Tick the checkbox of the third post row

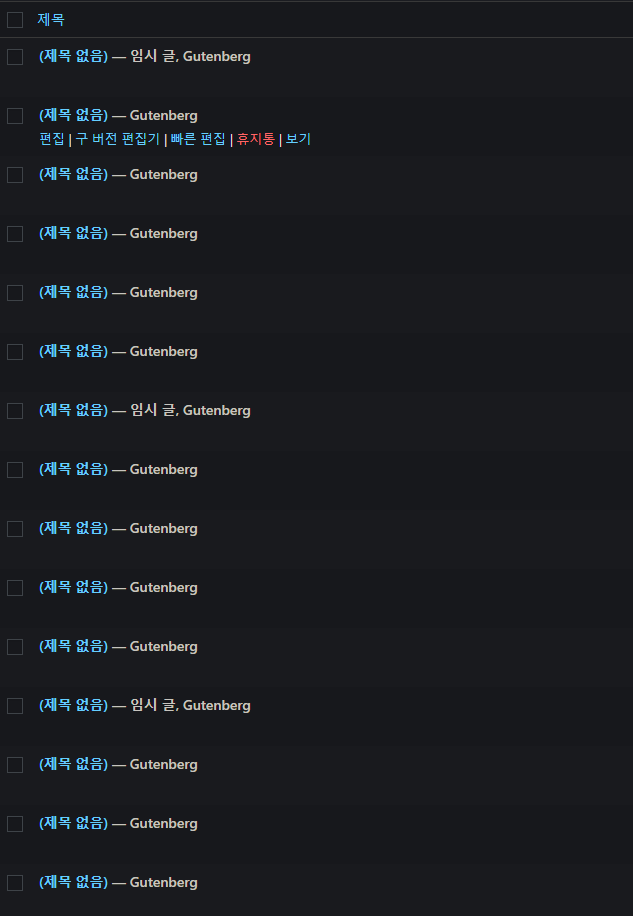point(15,175)
